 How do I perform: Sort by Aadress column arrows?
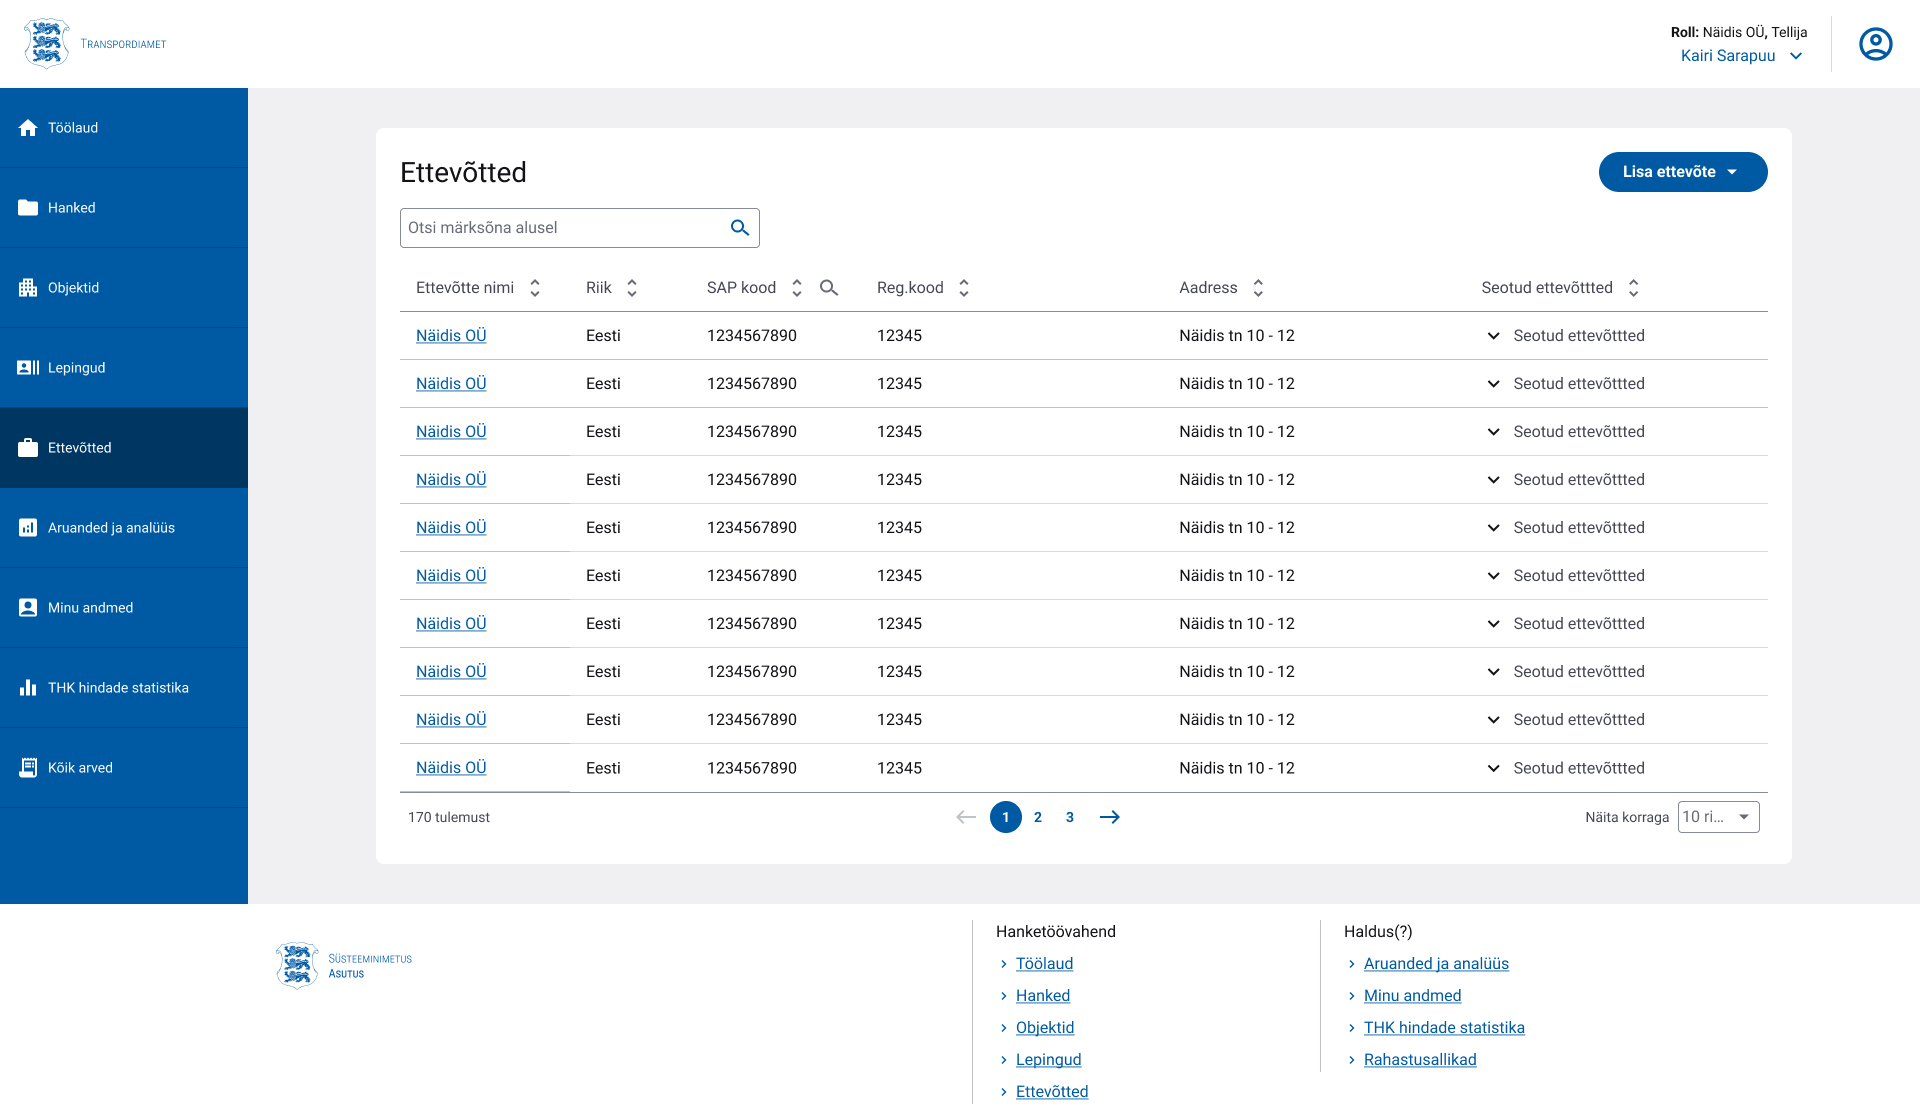click(x=1258, y=288)
